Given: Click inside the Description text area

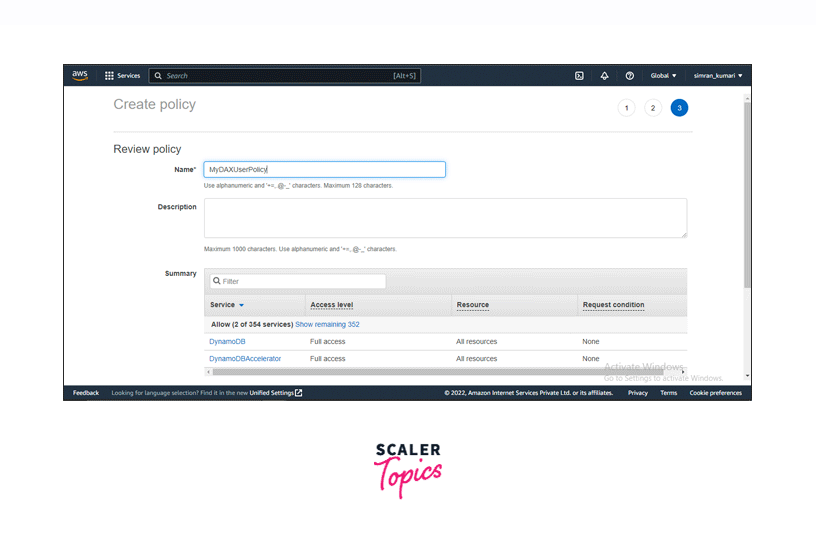Looking at the screenshot, I should tap(445, 217).
